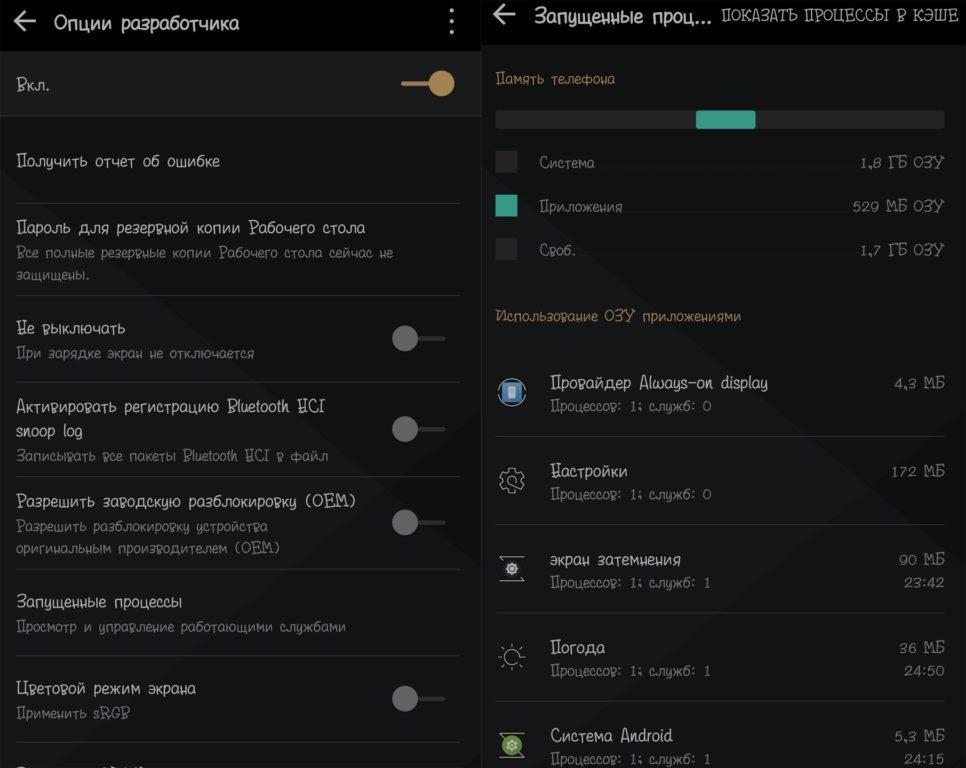Tap the grey Своб. legend swatch
The image size is (966, 768).
point(506,249)
